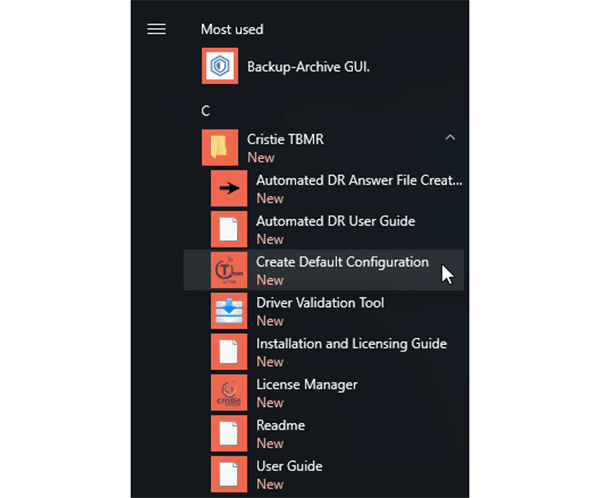Click the Most used section heading
The width and height of the screenshot is (600, 498).
[x=232, y=29]
